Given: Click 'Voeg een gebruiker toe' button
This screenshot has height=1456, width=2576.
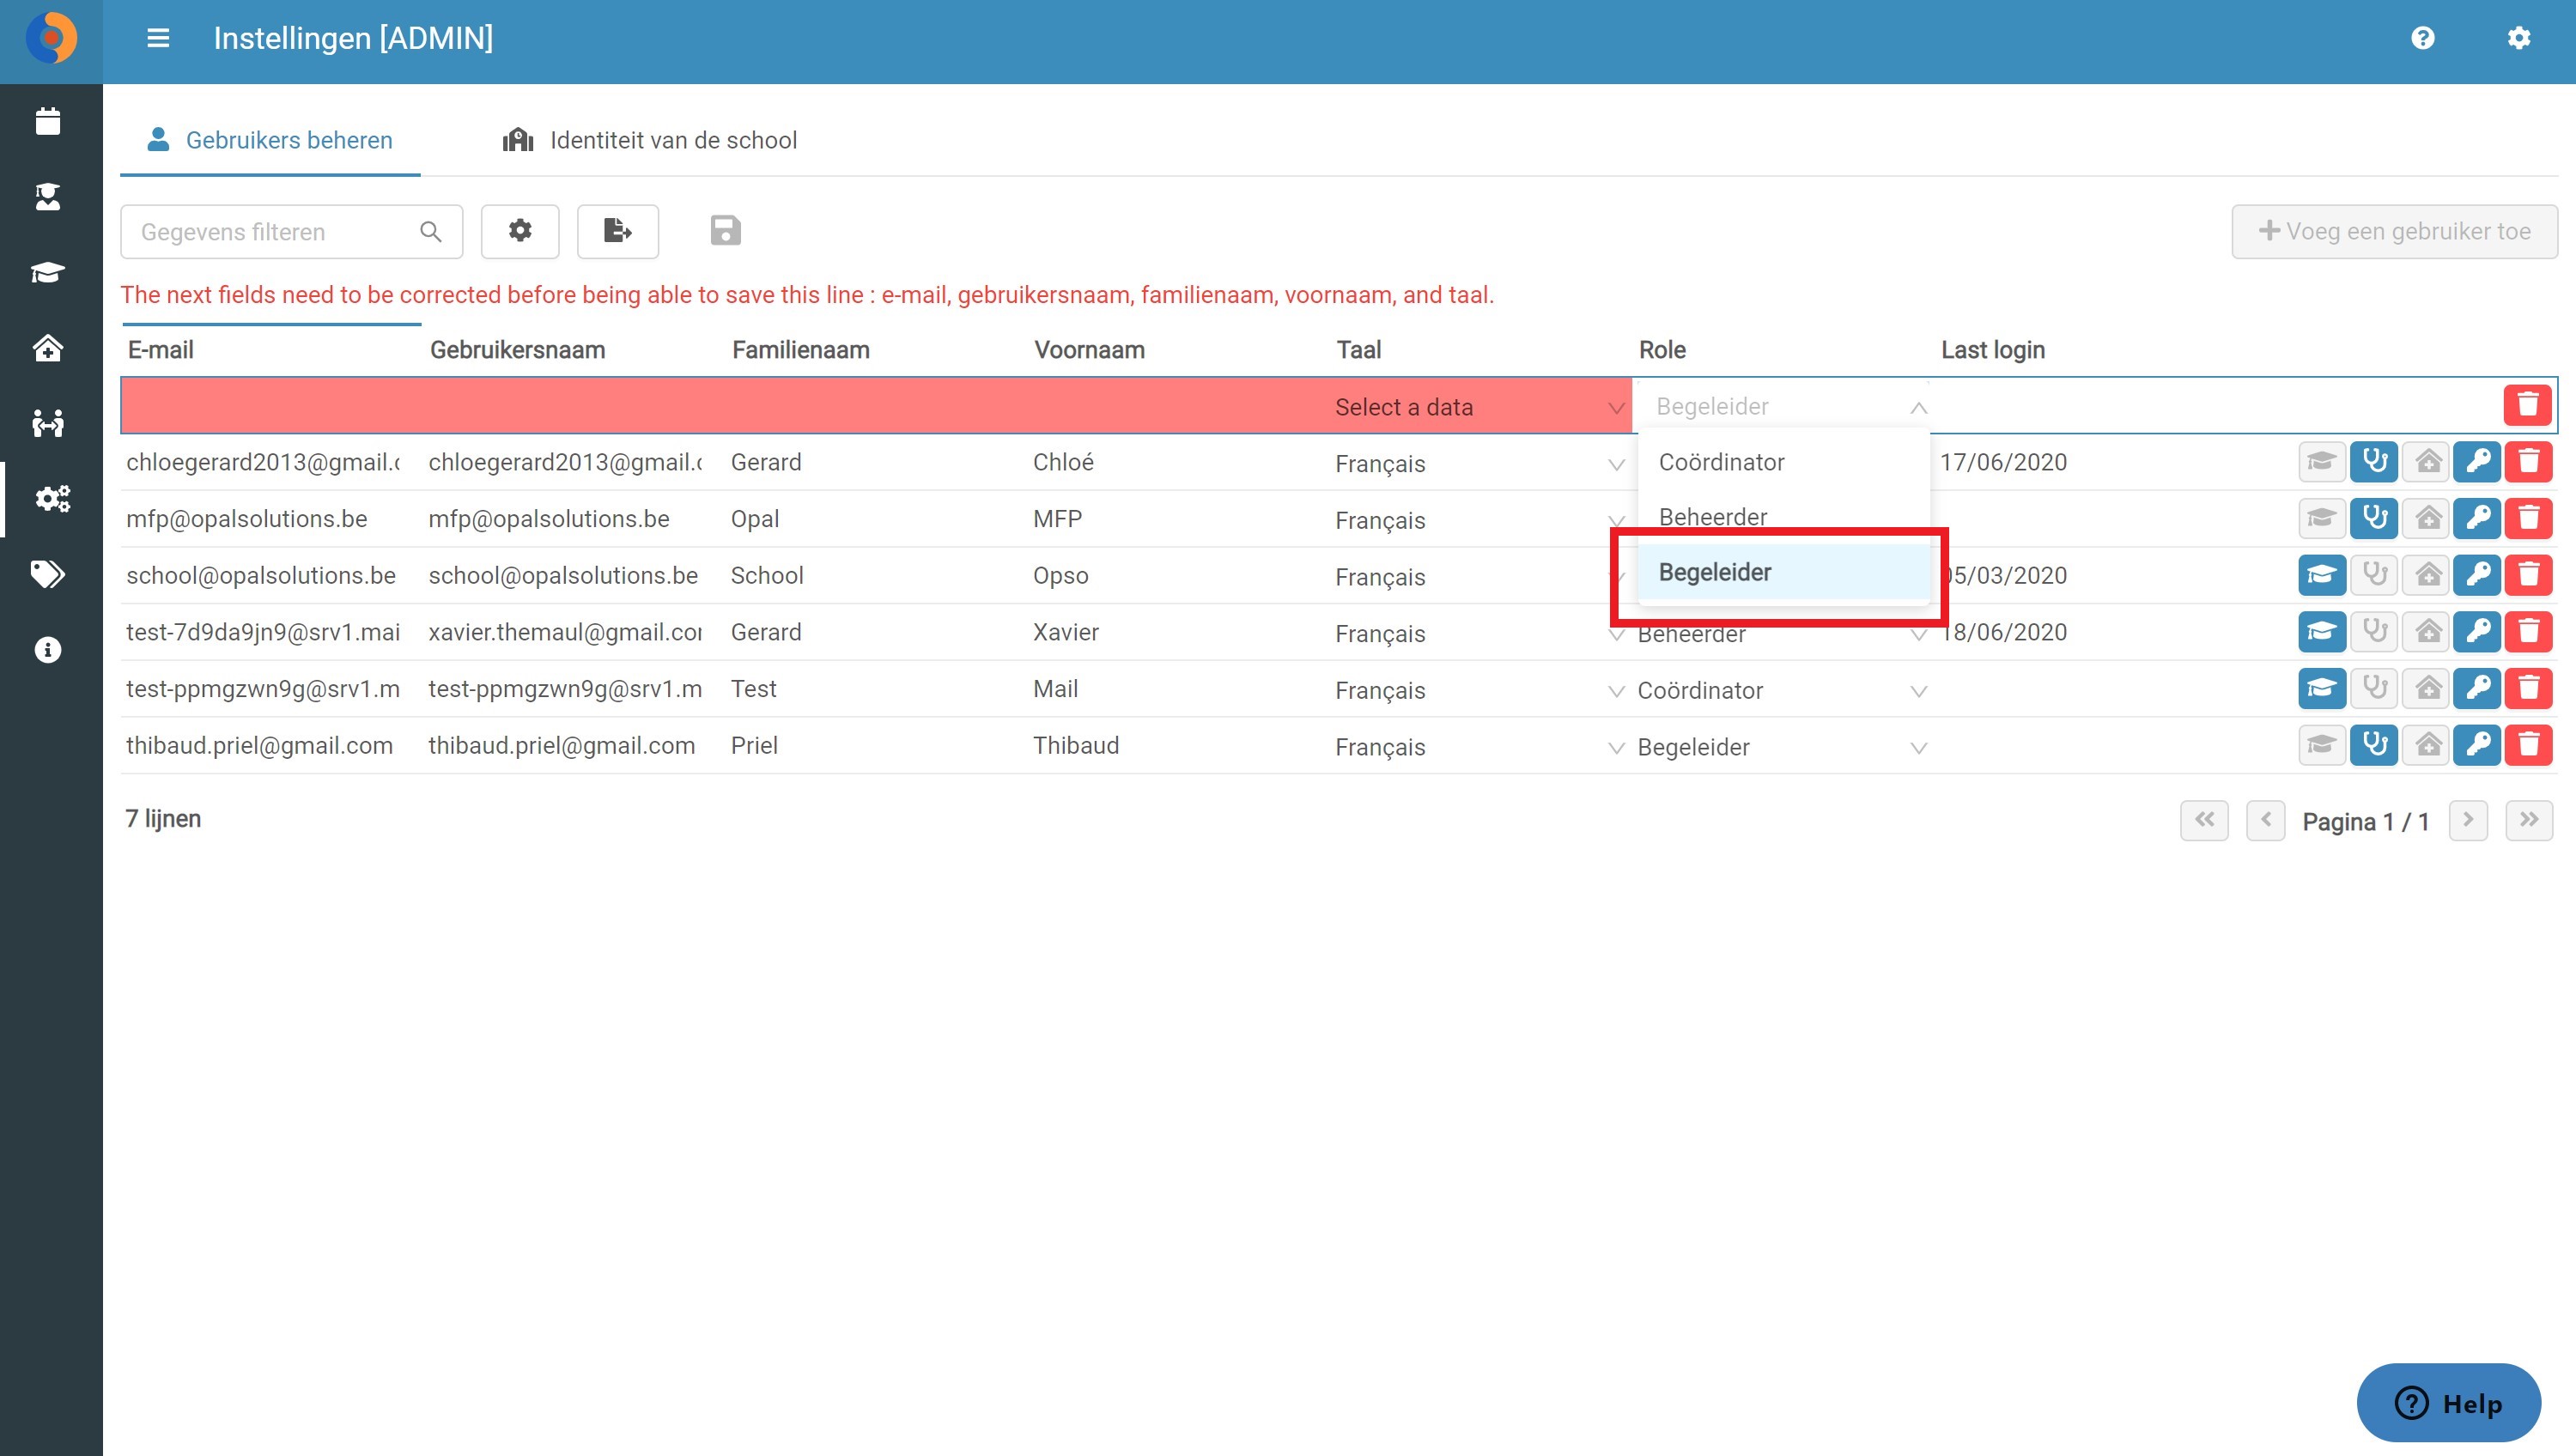Looking at the screenshot, I should tap(2394, 232).
